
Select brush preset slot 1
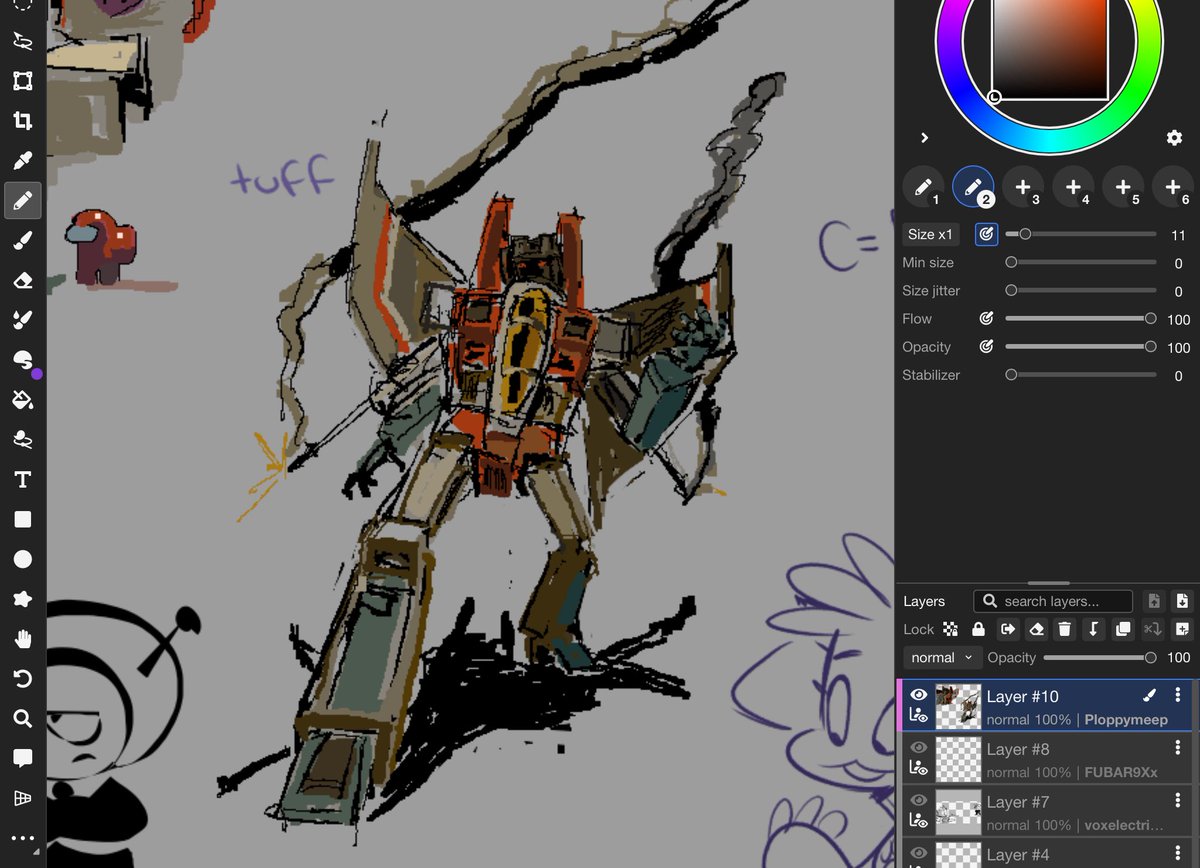[x=923, y=187]
